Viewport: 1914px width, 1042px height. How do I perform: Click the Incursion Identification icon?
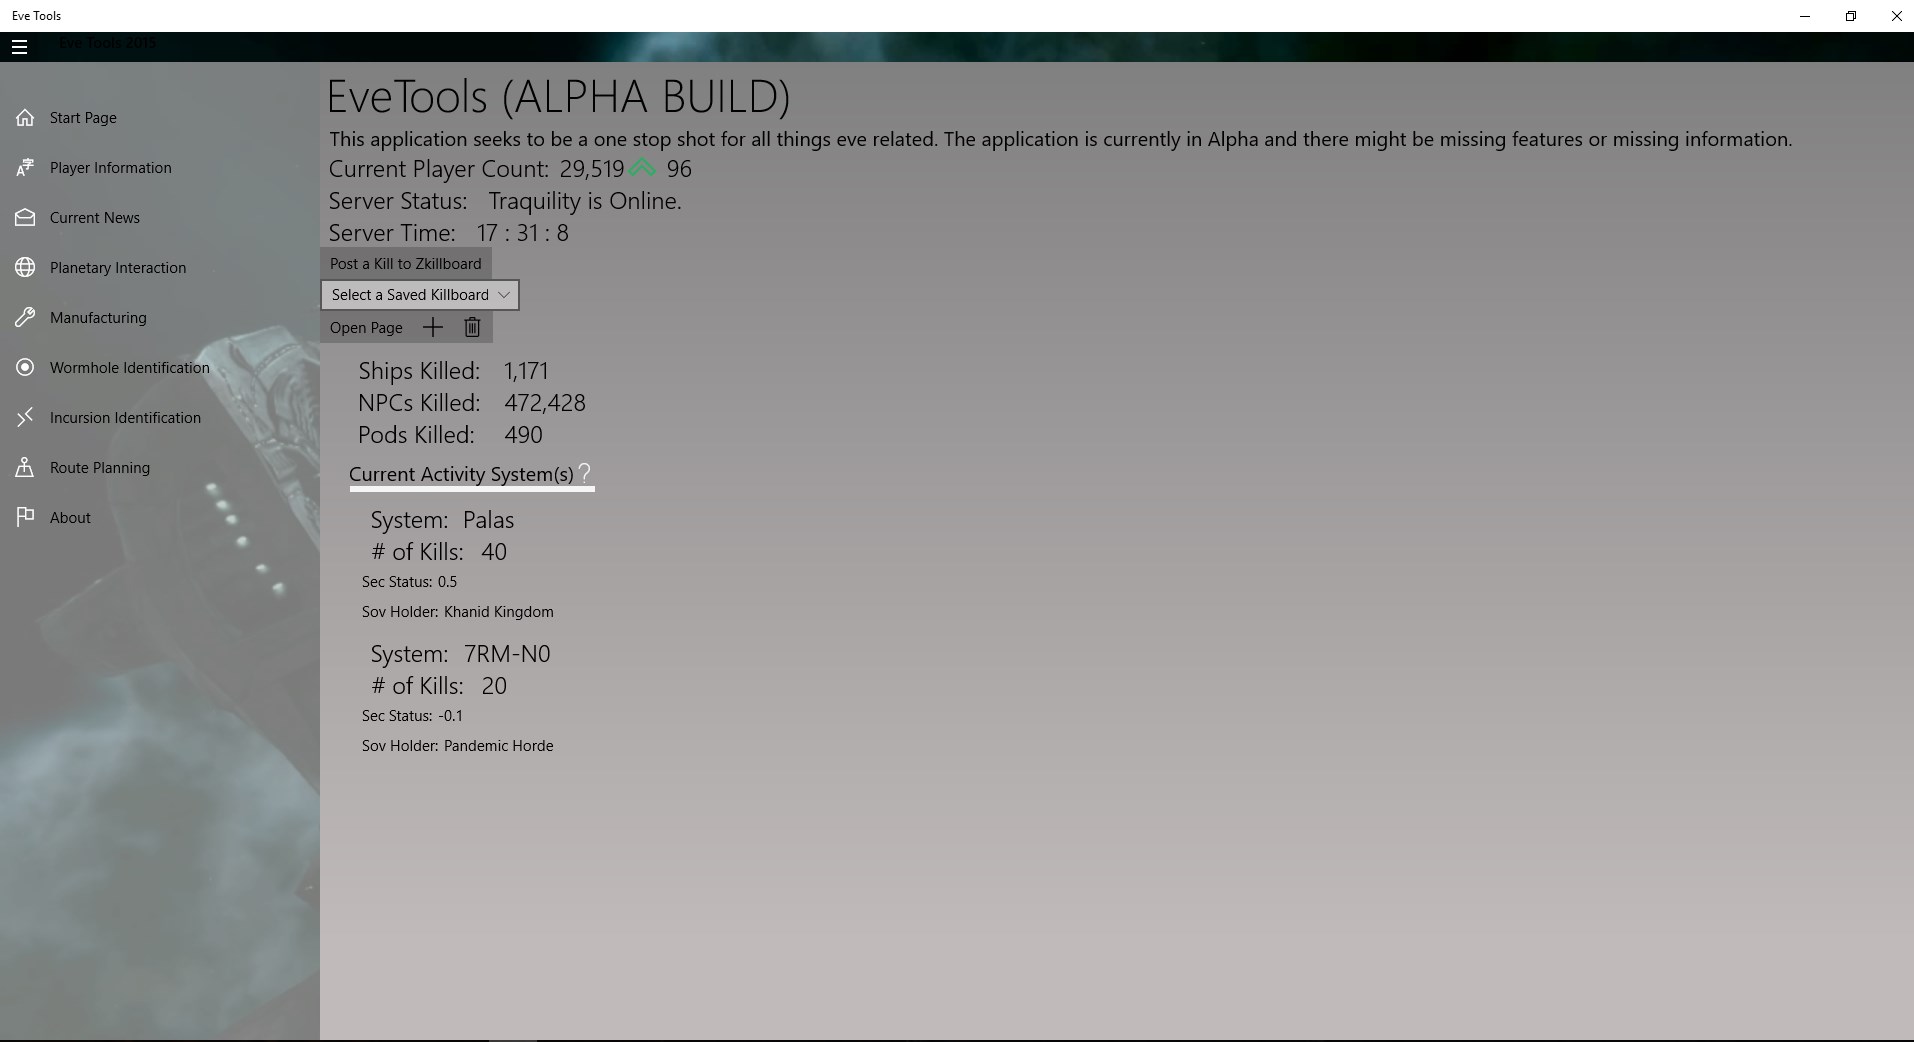click(x=25, y=418)
